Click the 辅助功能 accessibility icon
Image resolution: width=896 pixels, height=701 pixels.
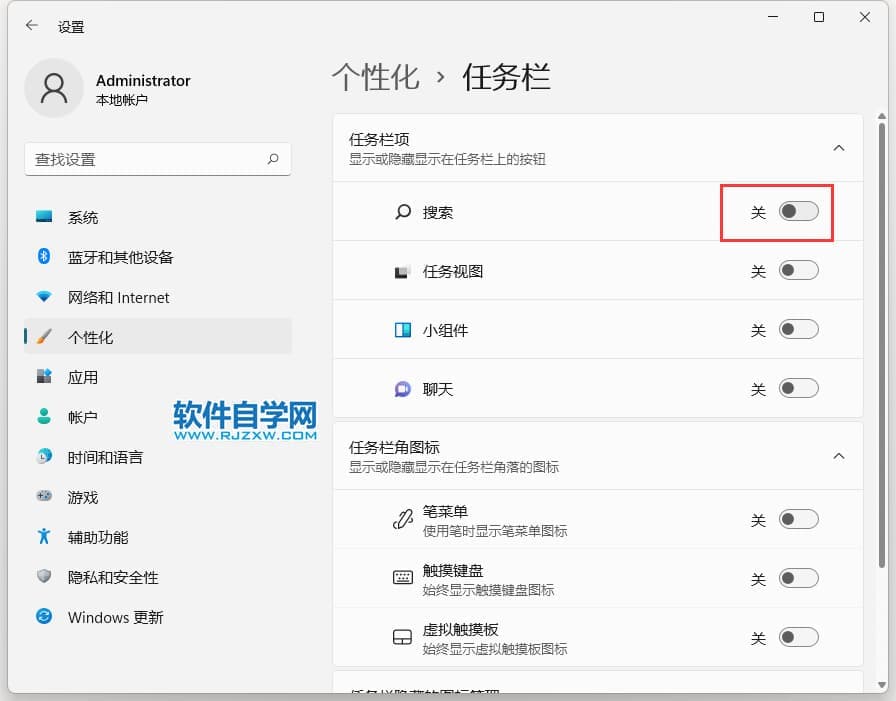tap(44, 537)
